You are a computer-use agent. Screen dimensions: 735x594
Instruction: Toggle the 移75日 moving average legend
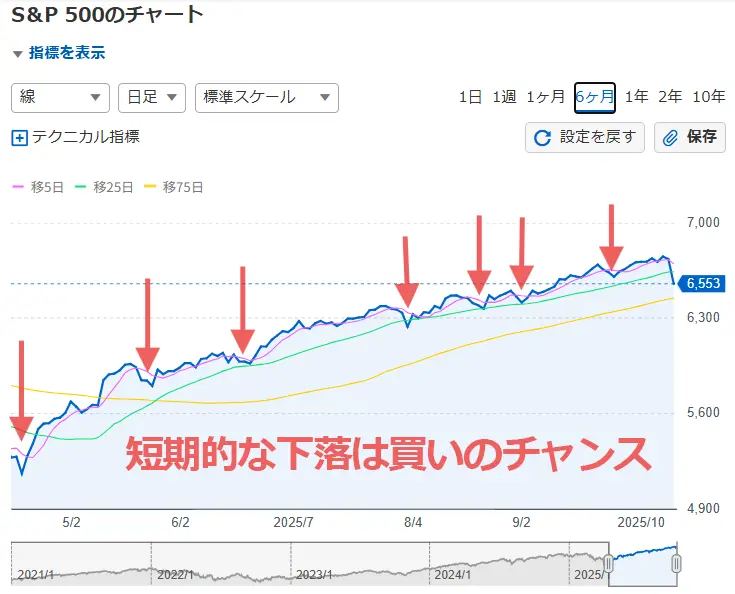(x=173, y=188)
